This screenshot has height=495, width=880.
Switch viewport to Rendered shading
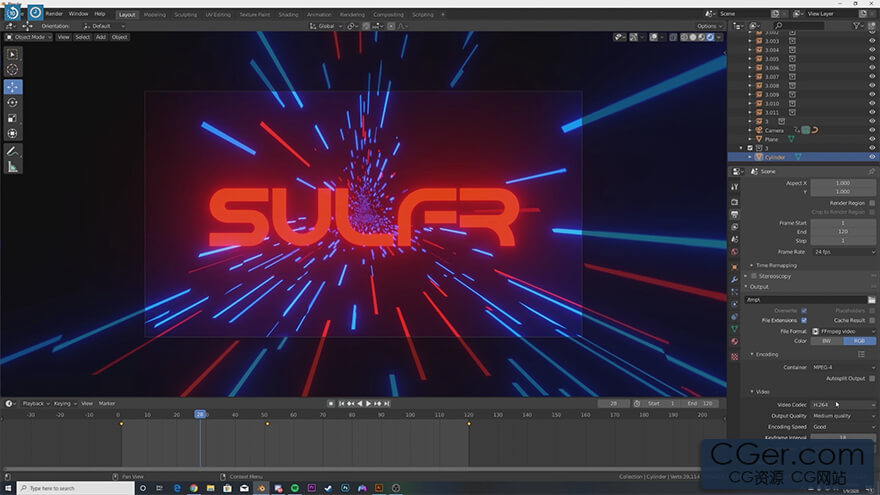click(x=710, y=37)
